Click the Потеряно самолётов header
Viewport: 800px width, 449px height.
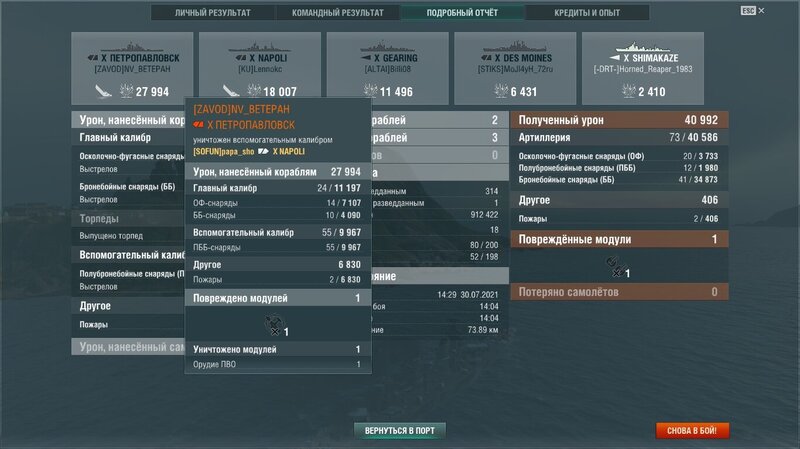[619, 292]
